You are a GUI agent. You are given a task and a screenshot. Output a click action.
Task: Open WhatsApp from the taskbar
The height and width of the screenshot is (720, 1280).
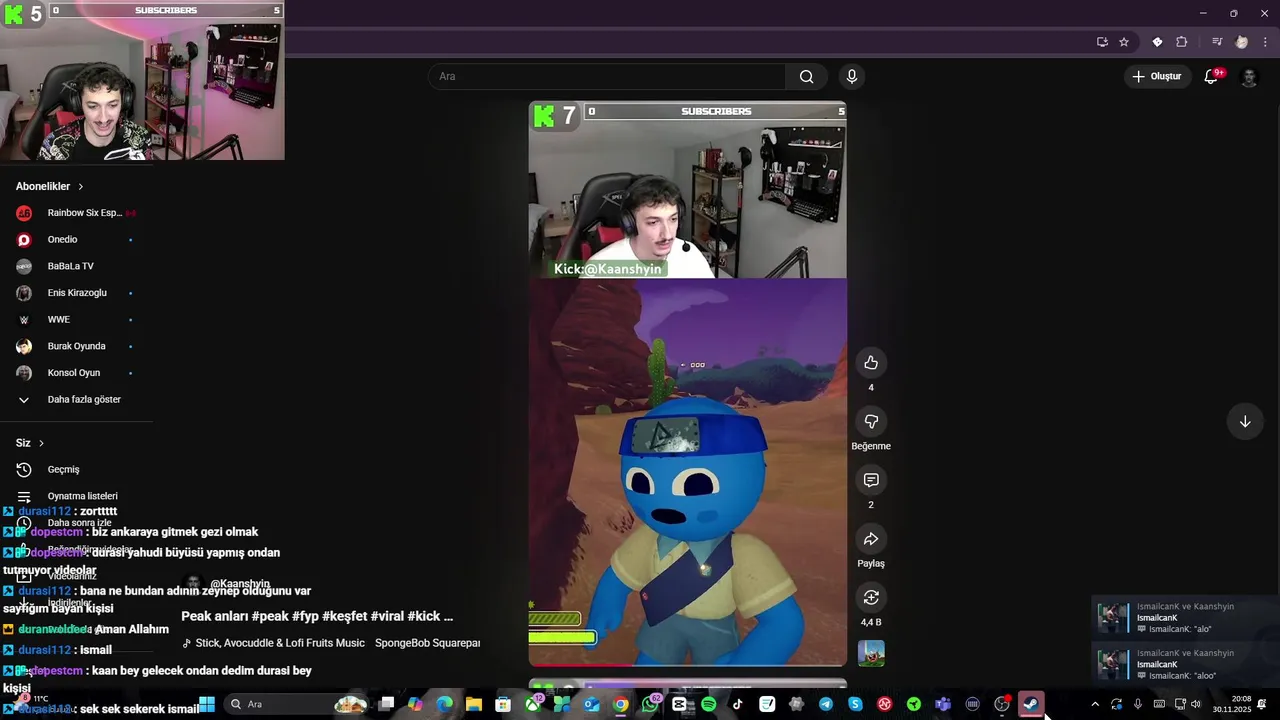point(650,705)
